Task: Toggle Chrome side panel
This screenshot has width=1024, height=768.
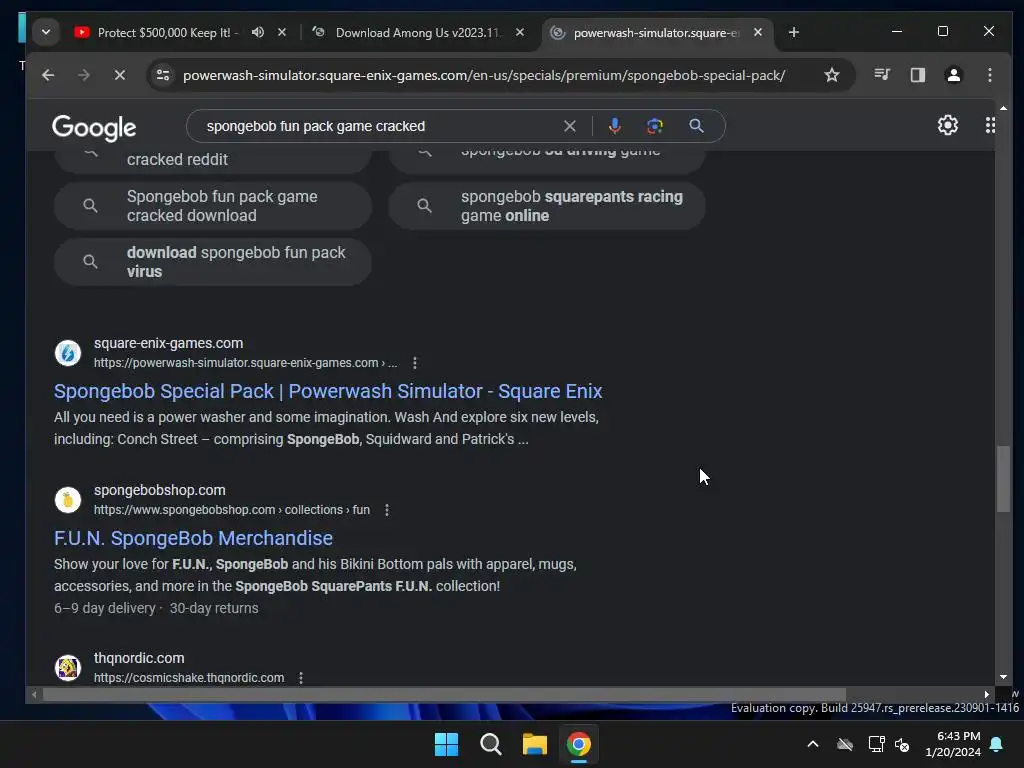Action: [x=918, y=75]
